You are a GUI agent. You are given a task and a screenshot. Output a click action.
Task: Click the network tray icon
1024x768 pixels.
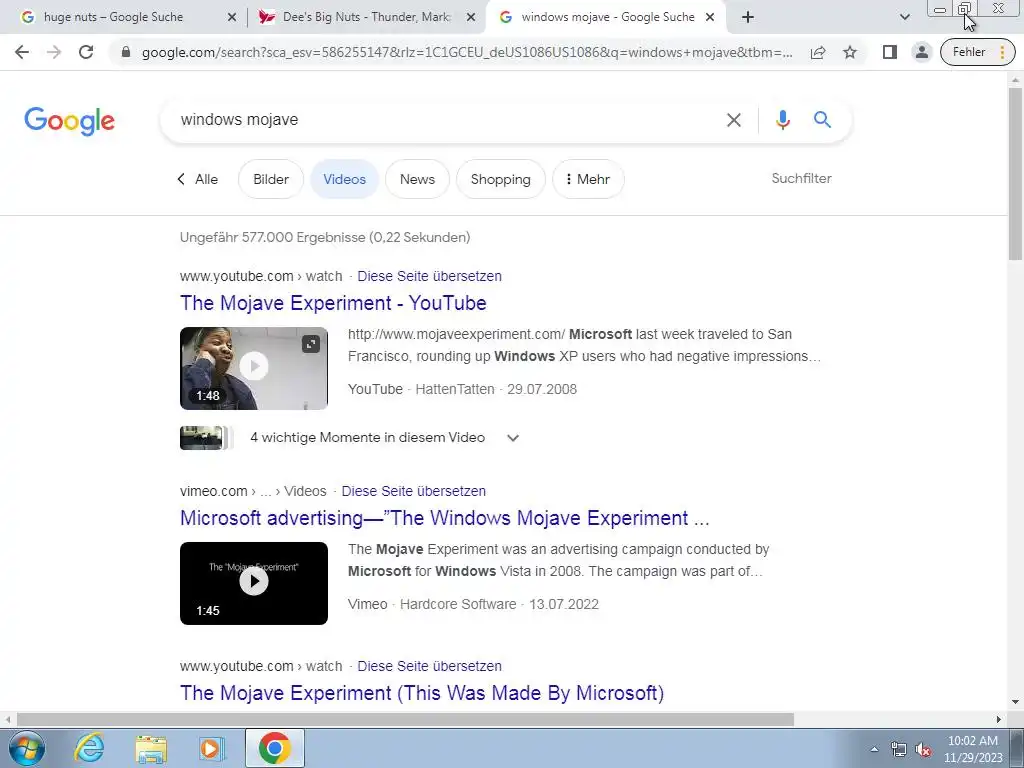pyautogui.click(x=899, y=750)
